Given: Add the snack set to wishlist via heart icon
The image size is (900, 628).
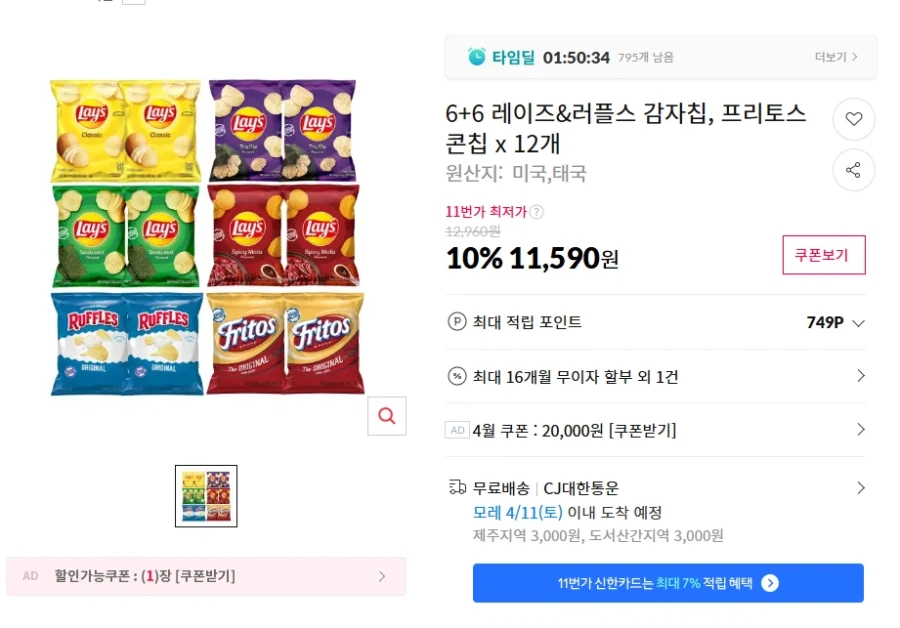Looking at the screenshot, I should coord(854,119).
